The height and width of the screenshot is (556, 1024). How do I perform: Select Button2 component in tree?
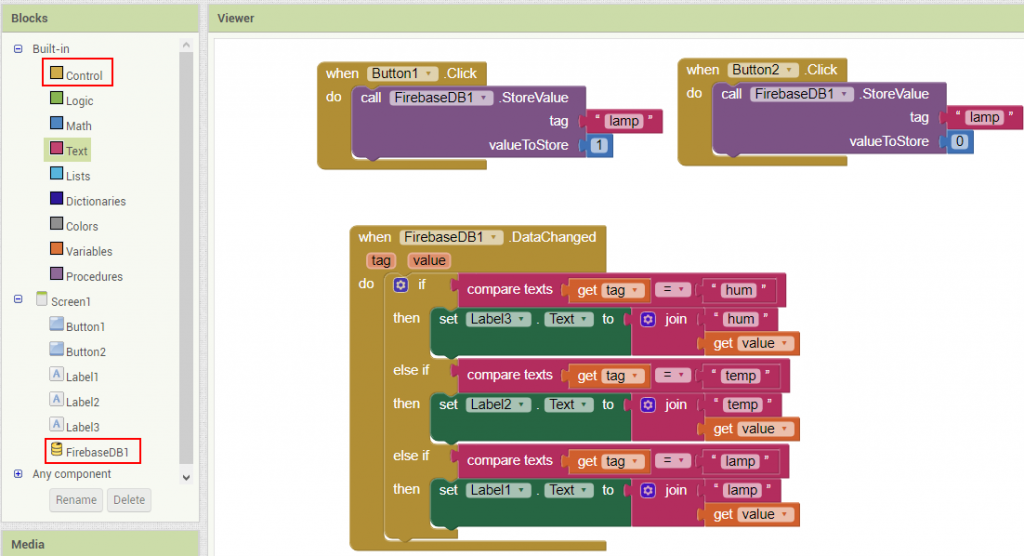pos(78,351)
